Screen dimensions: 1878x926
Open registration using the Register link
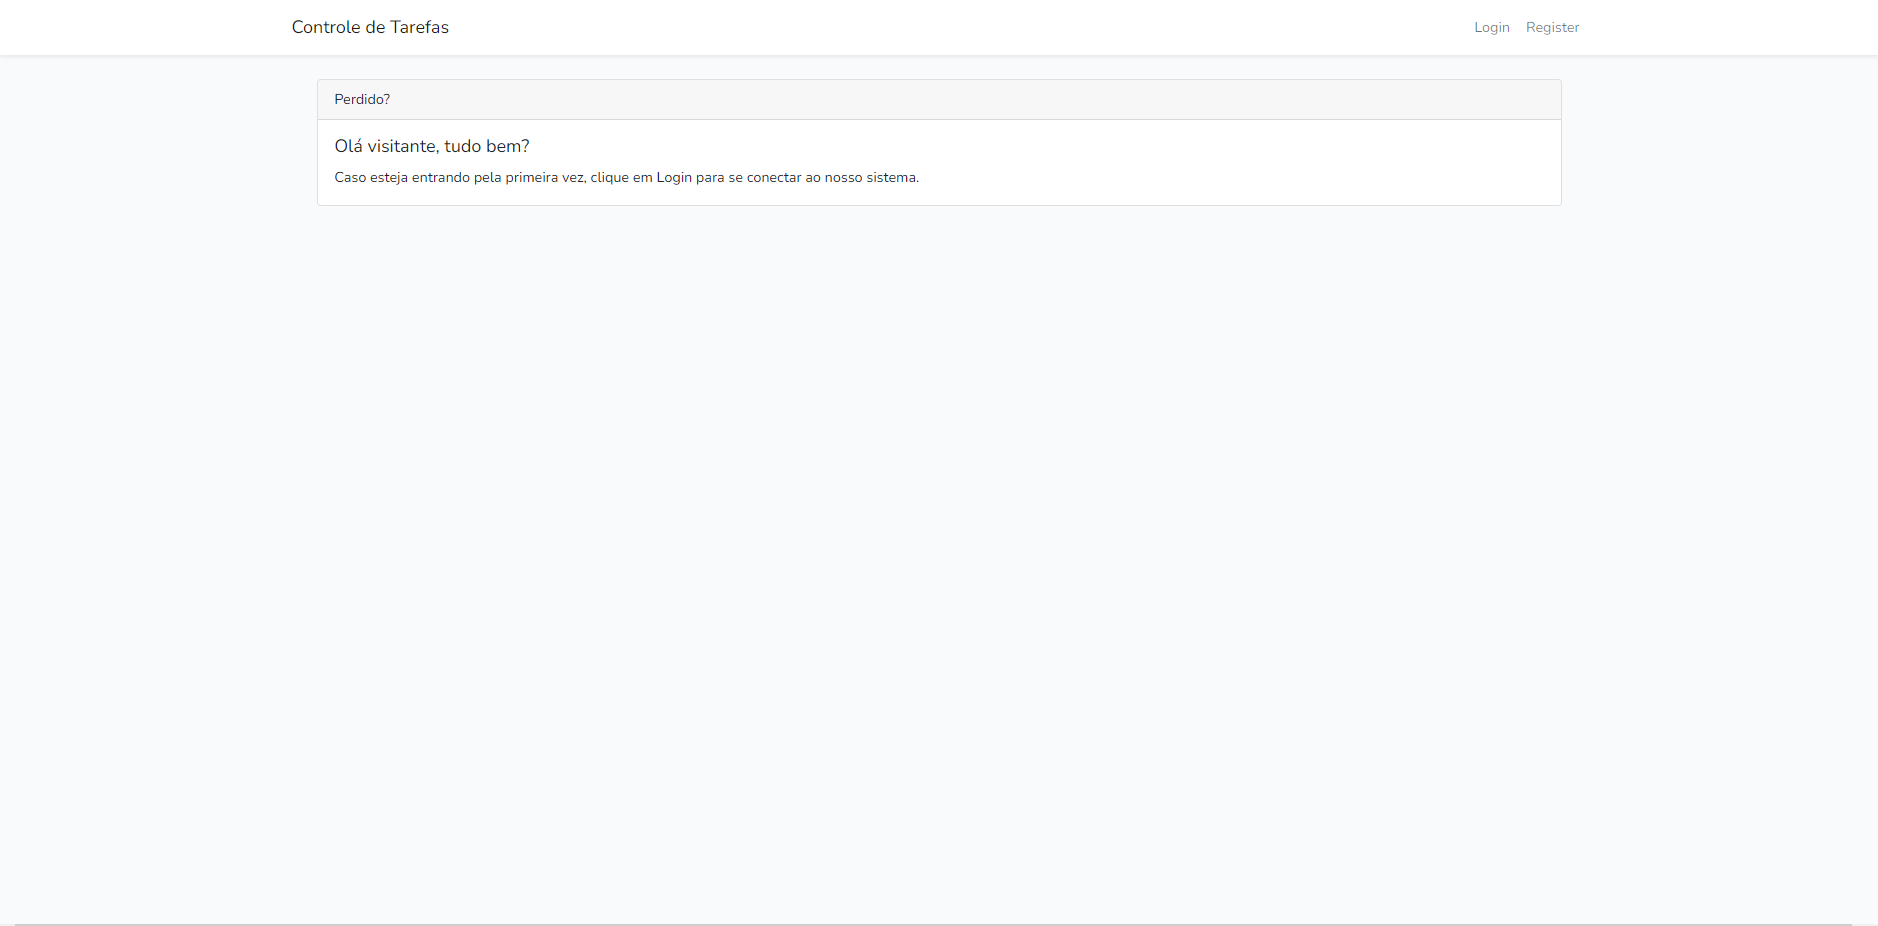click(x=1551, y=27)
